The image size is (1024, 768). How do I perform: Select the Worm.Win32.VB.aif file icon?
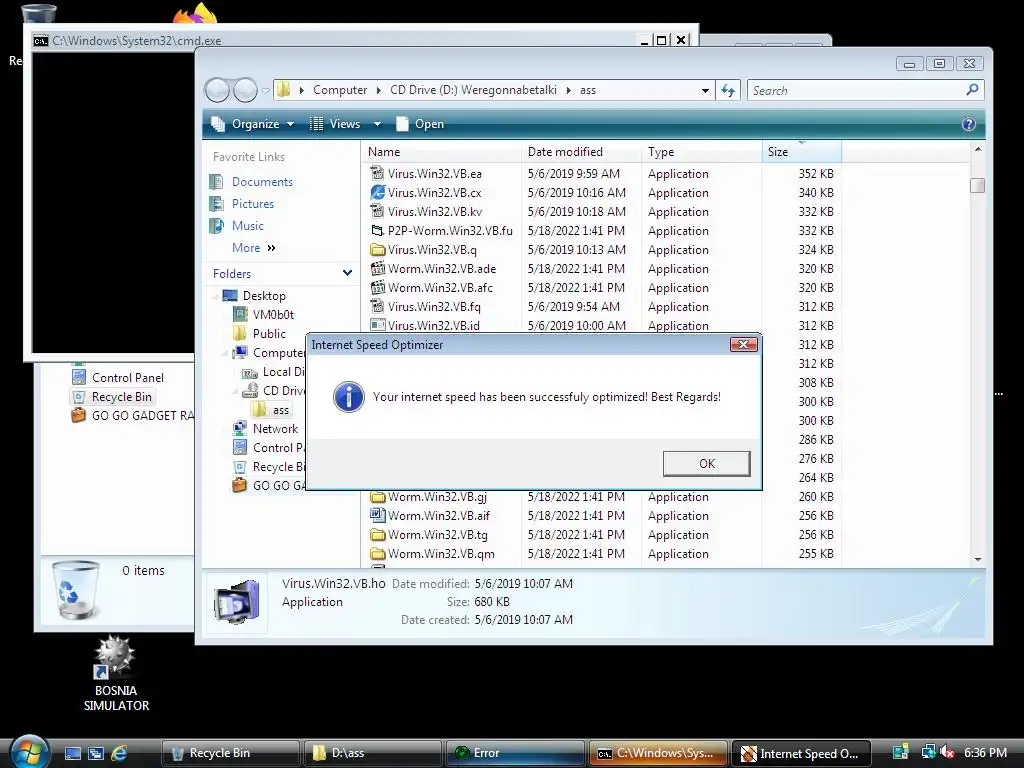(x=377, y=516)
